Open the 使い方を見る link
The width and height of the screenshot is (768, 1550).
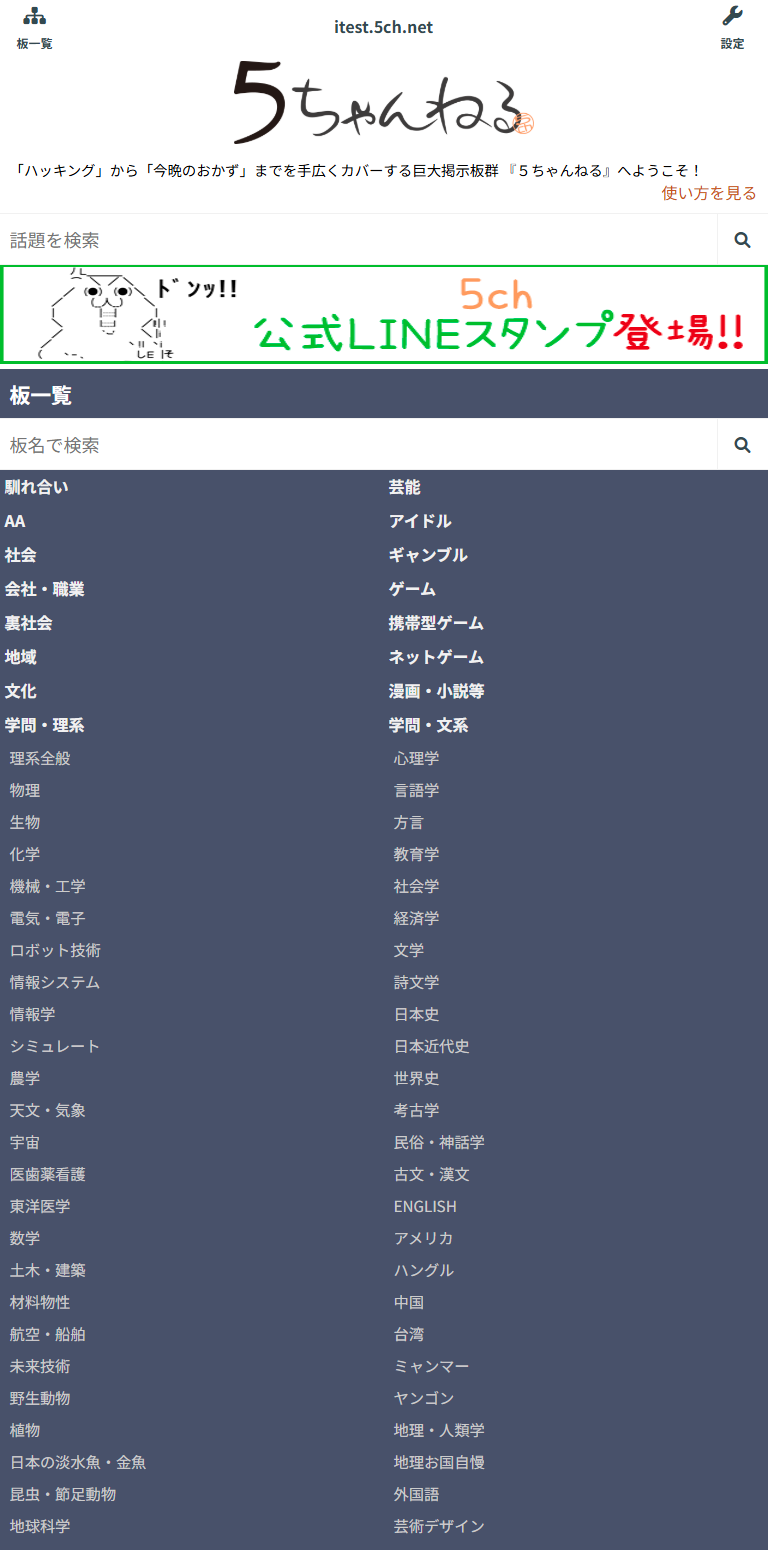pos(708,193)
